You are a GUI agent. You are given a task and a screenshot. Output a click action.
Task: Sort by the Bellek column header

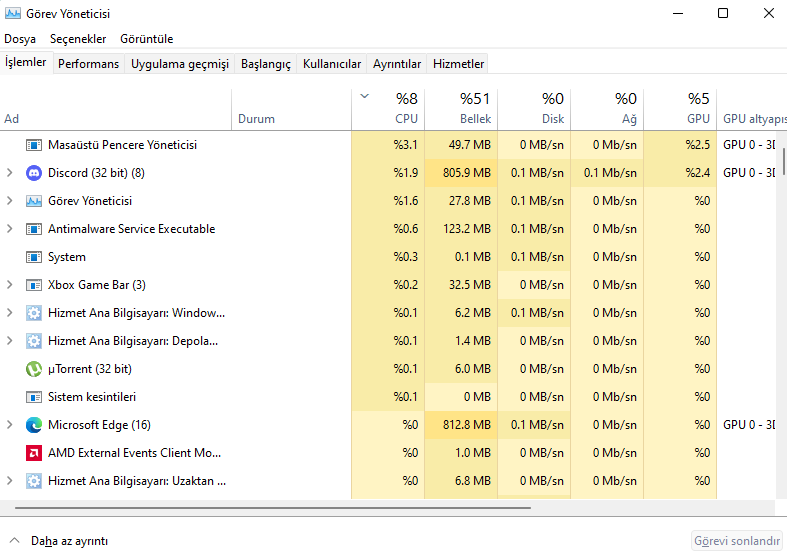pos(461,110)
